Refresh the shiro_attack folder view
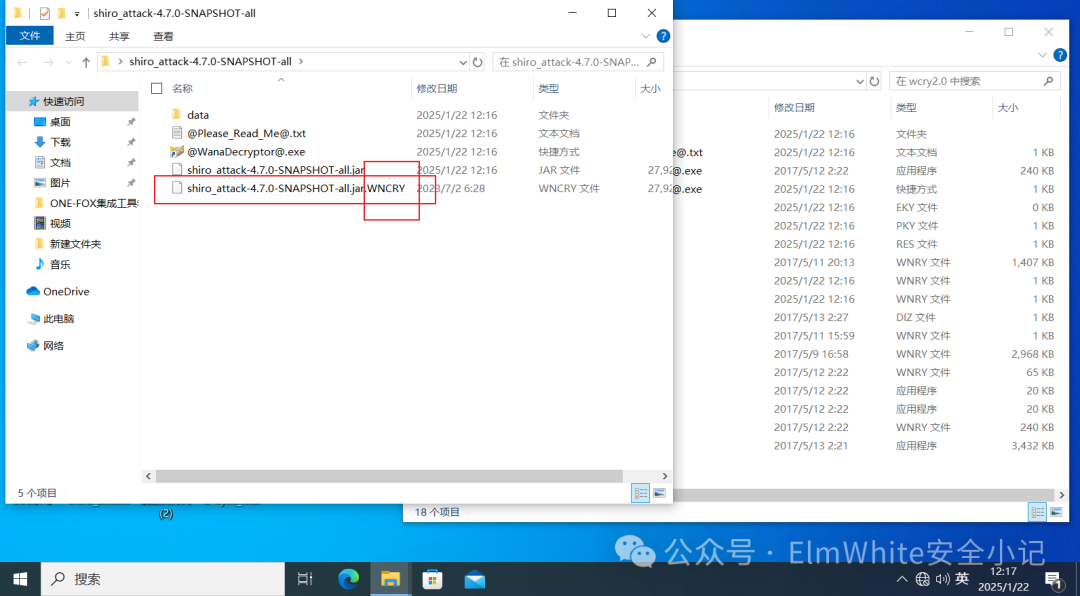This screenshot has height=596, width=1080. point(477,62)
